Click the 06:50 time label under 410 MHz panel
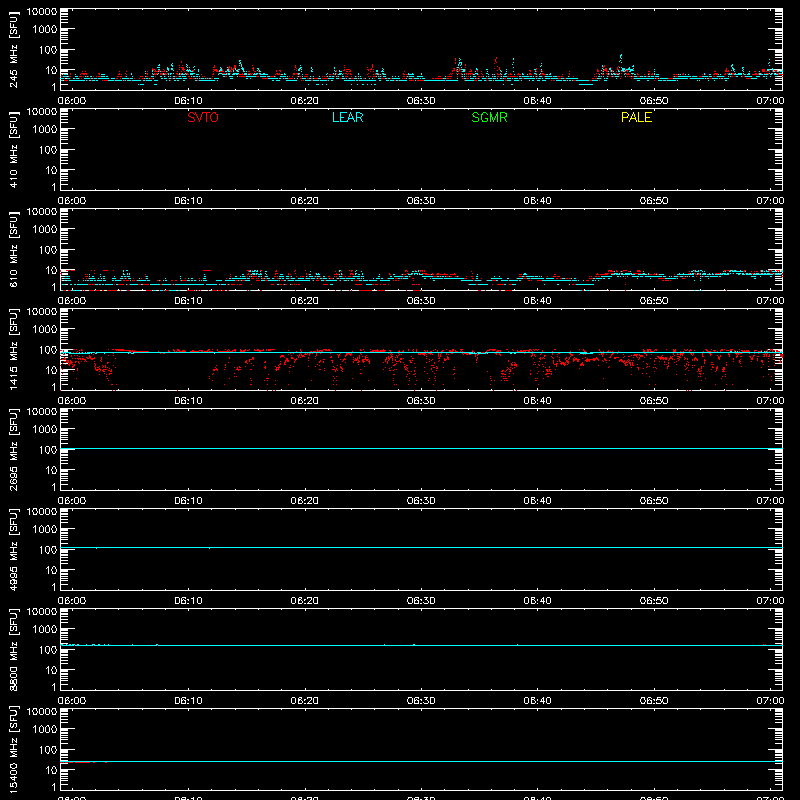This screenshot has width=800, height=800. click(654, 201)
